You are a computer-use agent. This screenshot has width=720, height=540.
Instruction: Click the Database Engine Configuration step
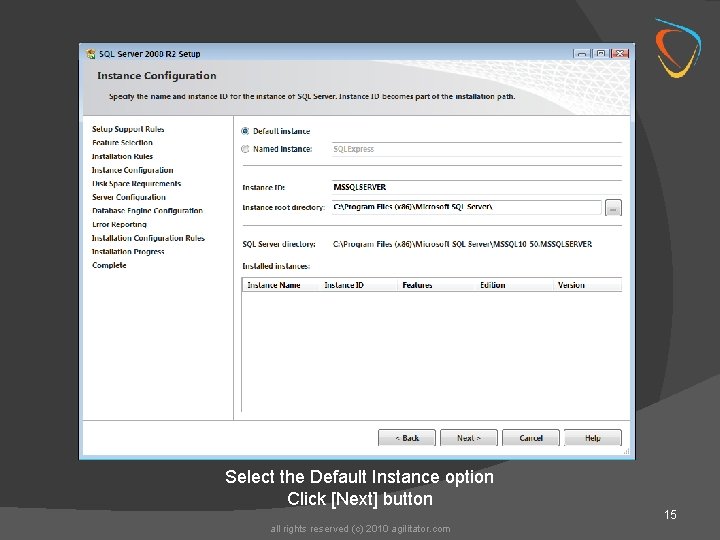[x=147, y=210]
